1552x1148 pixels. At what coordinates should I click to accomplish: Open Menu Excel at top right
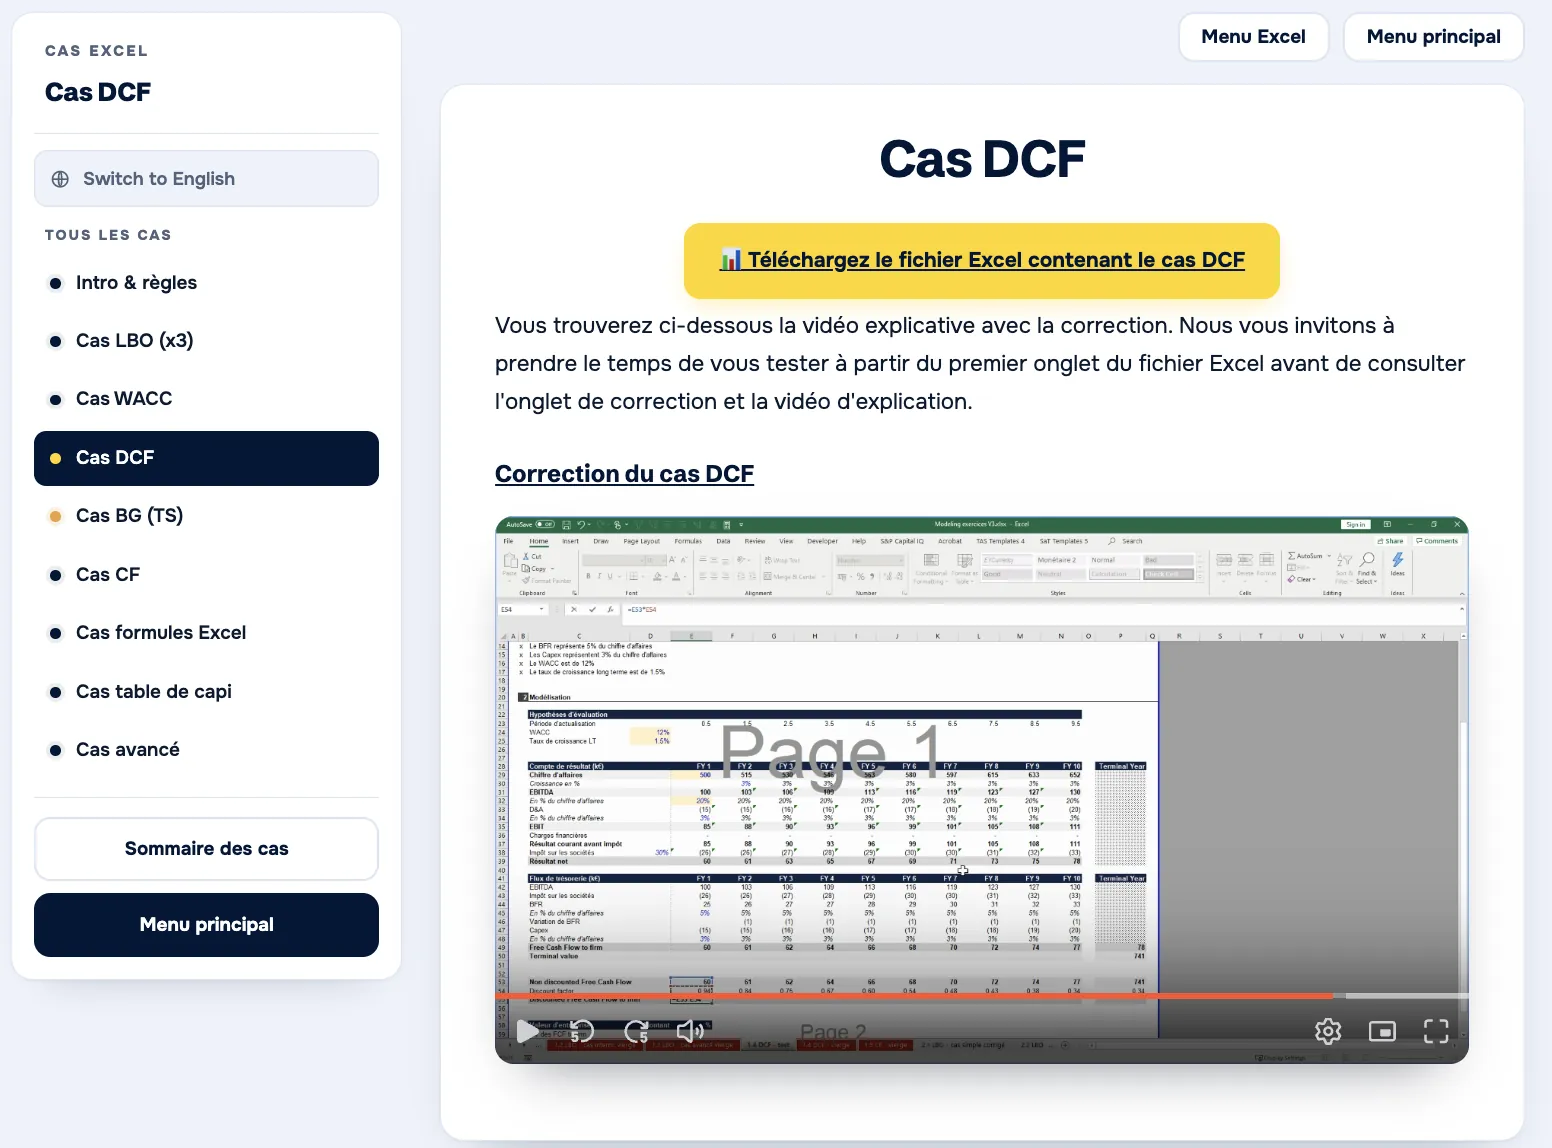pos(1253,37)
